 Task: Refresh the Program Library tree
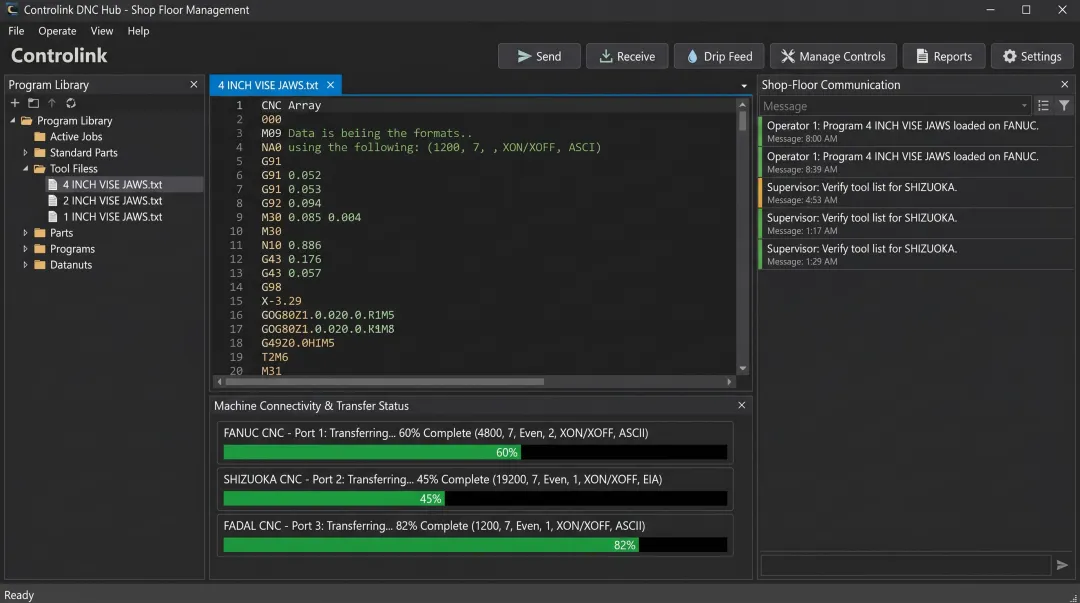click(x=70, y=103)
